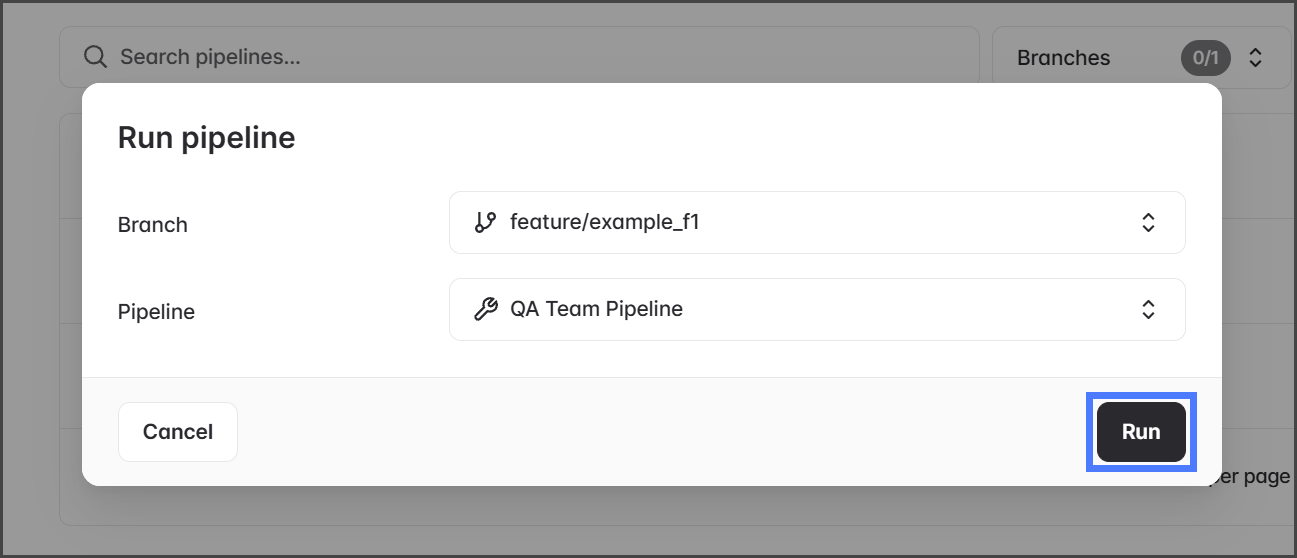The height and width of the screenshot is (558, 1297).
Task: Click the feature/example_f1 branch name text
Action: tap(604, 222)
